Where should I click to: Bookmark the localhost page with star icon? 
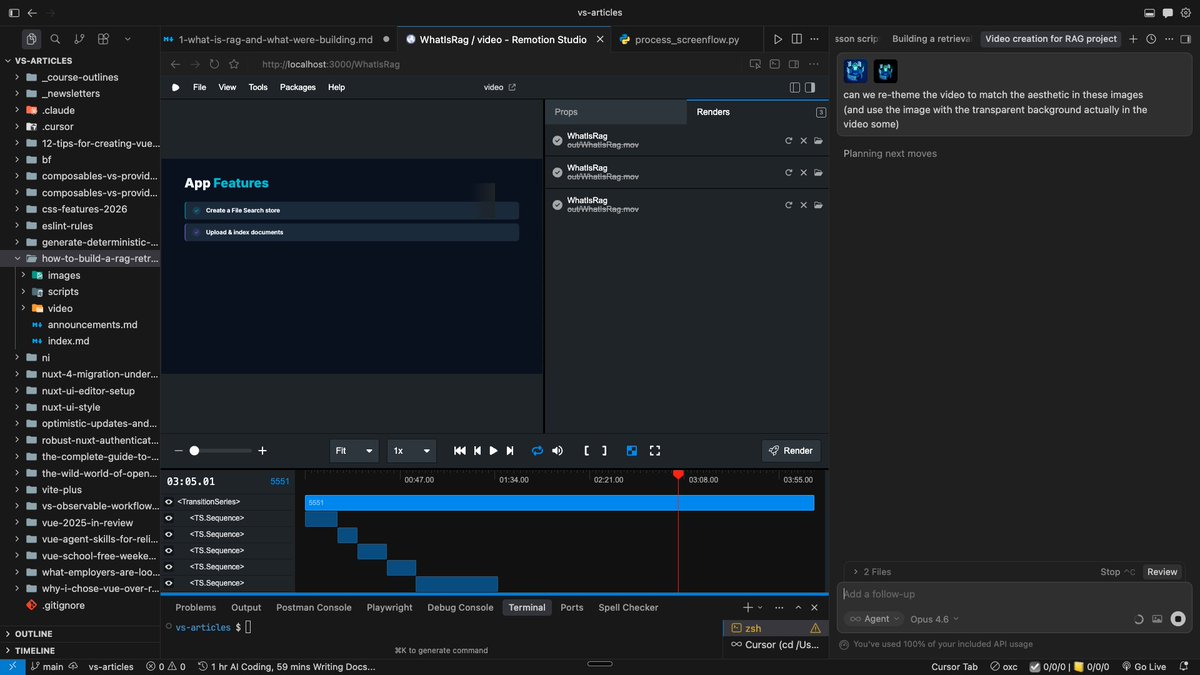234,64
